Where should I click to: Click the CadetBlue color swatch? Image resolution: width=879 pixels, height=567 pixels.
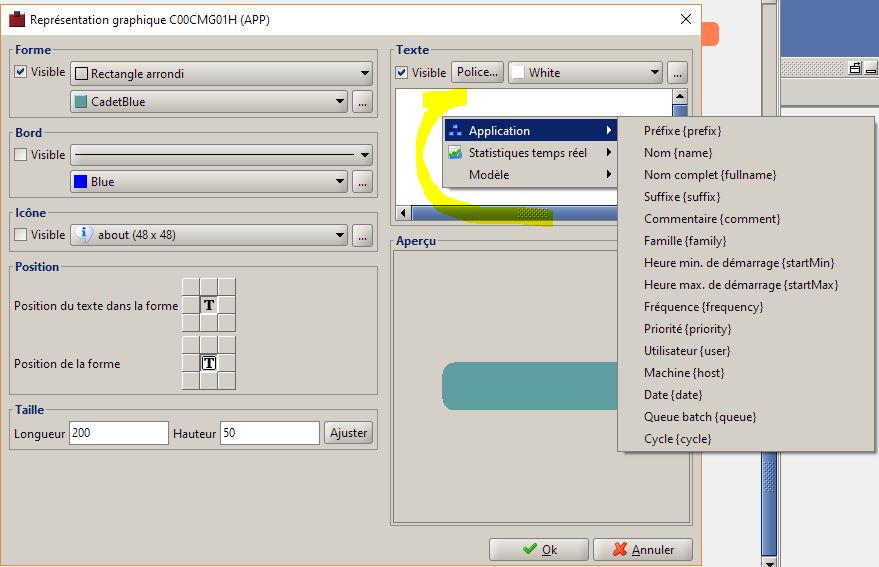pos(81,102)
